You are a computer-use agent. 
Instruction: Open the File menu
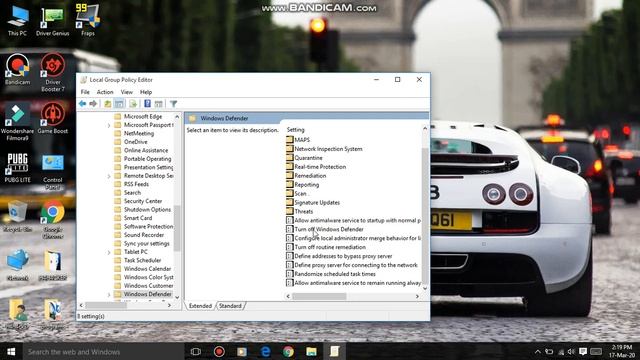(x=85, y=92)
